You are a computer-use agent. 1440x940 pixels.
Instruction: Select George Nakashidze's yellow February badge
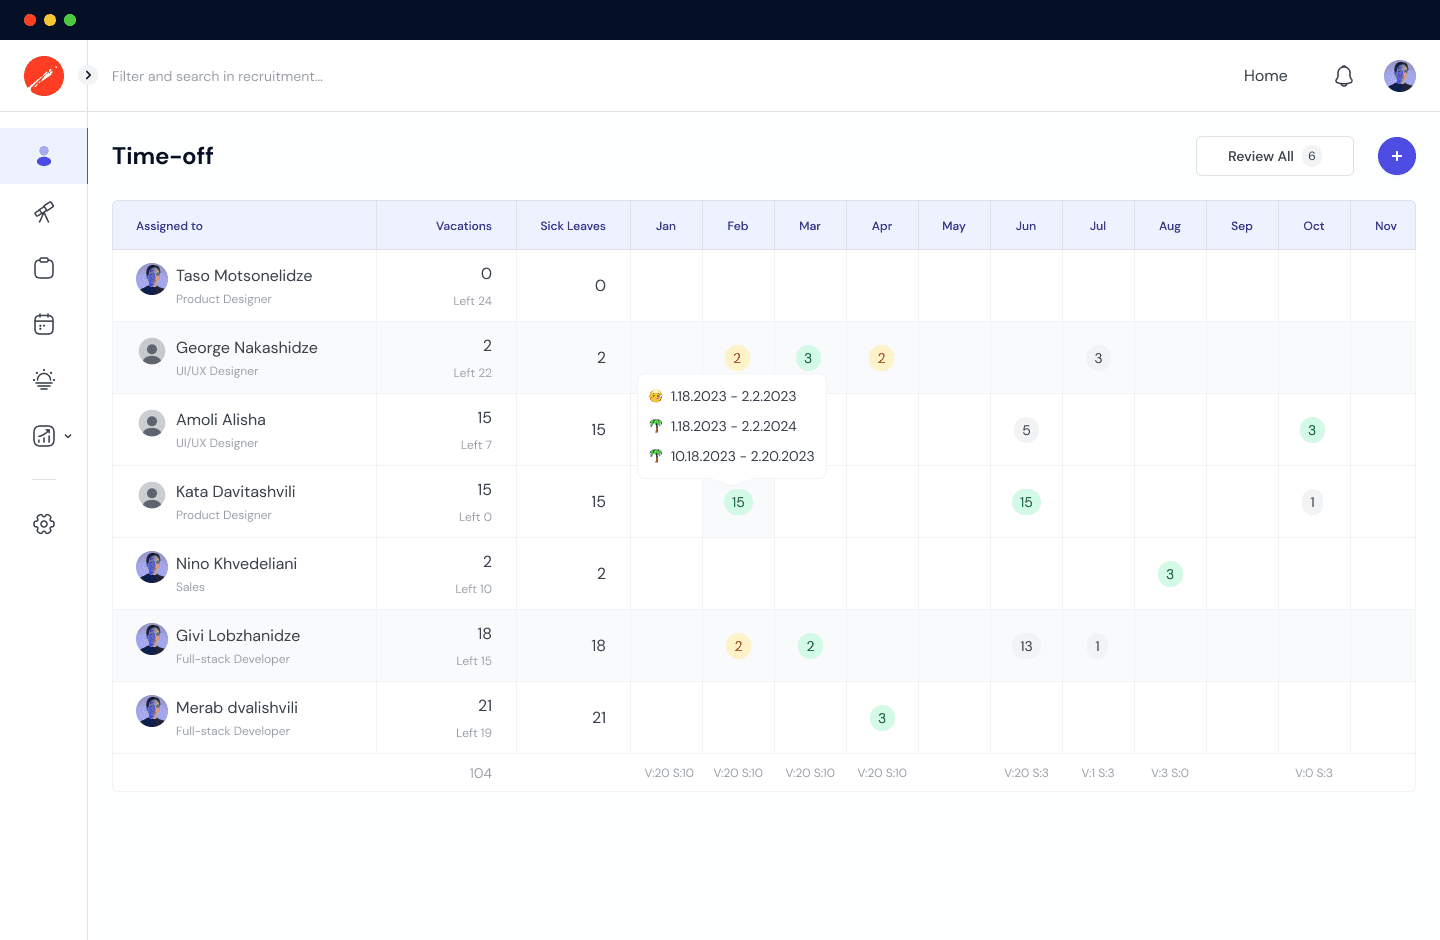coord(737,357)
